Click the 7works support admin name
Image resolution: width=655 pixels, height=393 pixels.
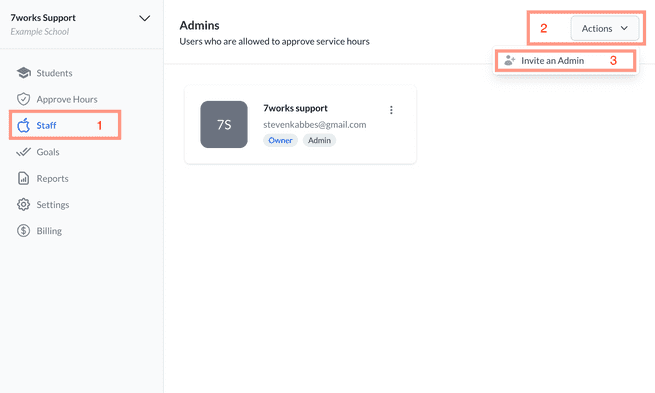[x=295, y=108]
